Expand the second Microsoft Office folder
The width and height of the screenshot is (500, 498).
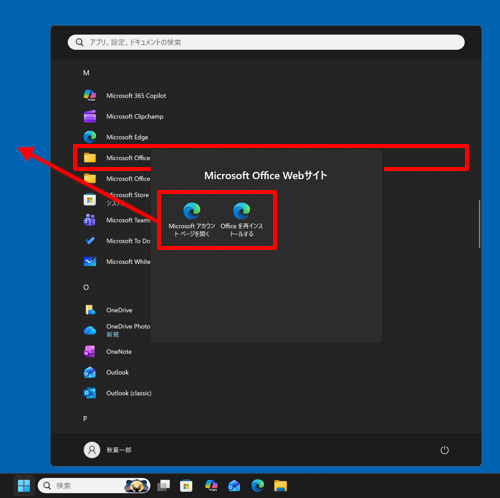(x=117, y=178)
